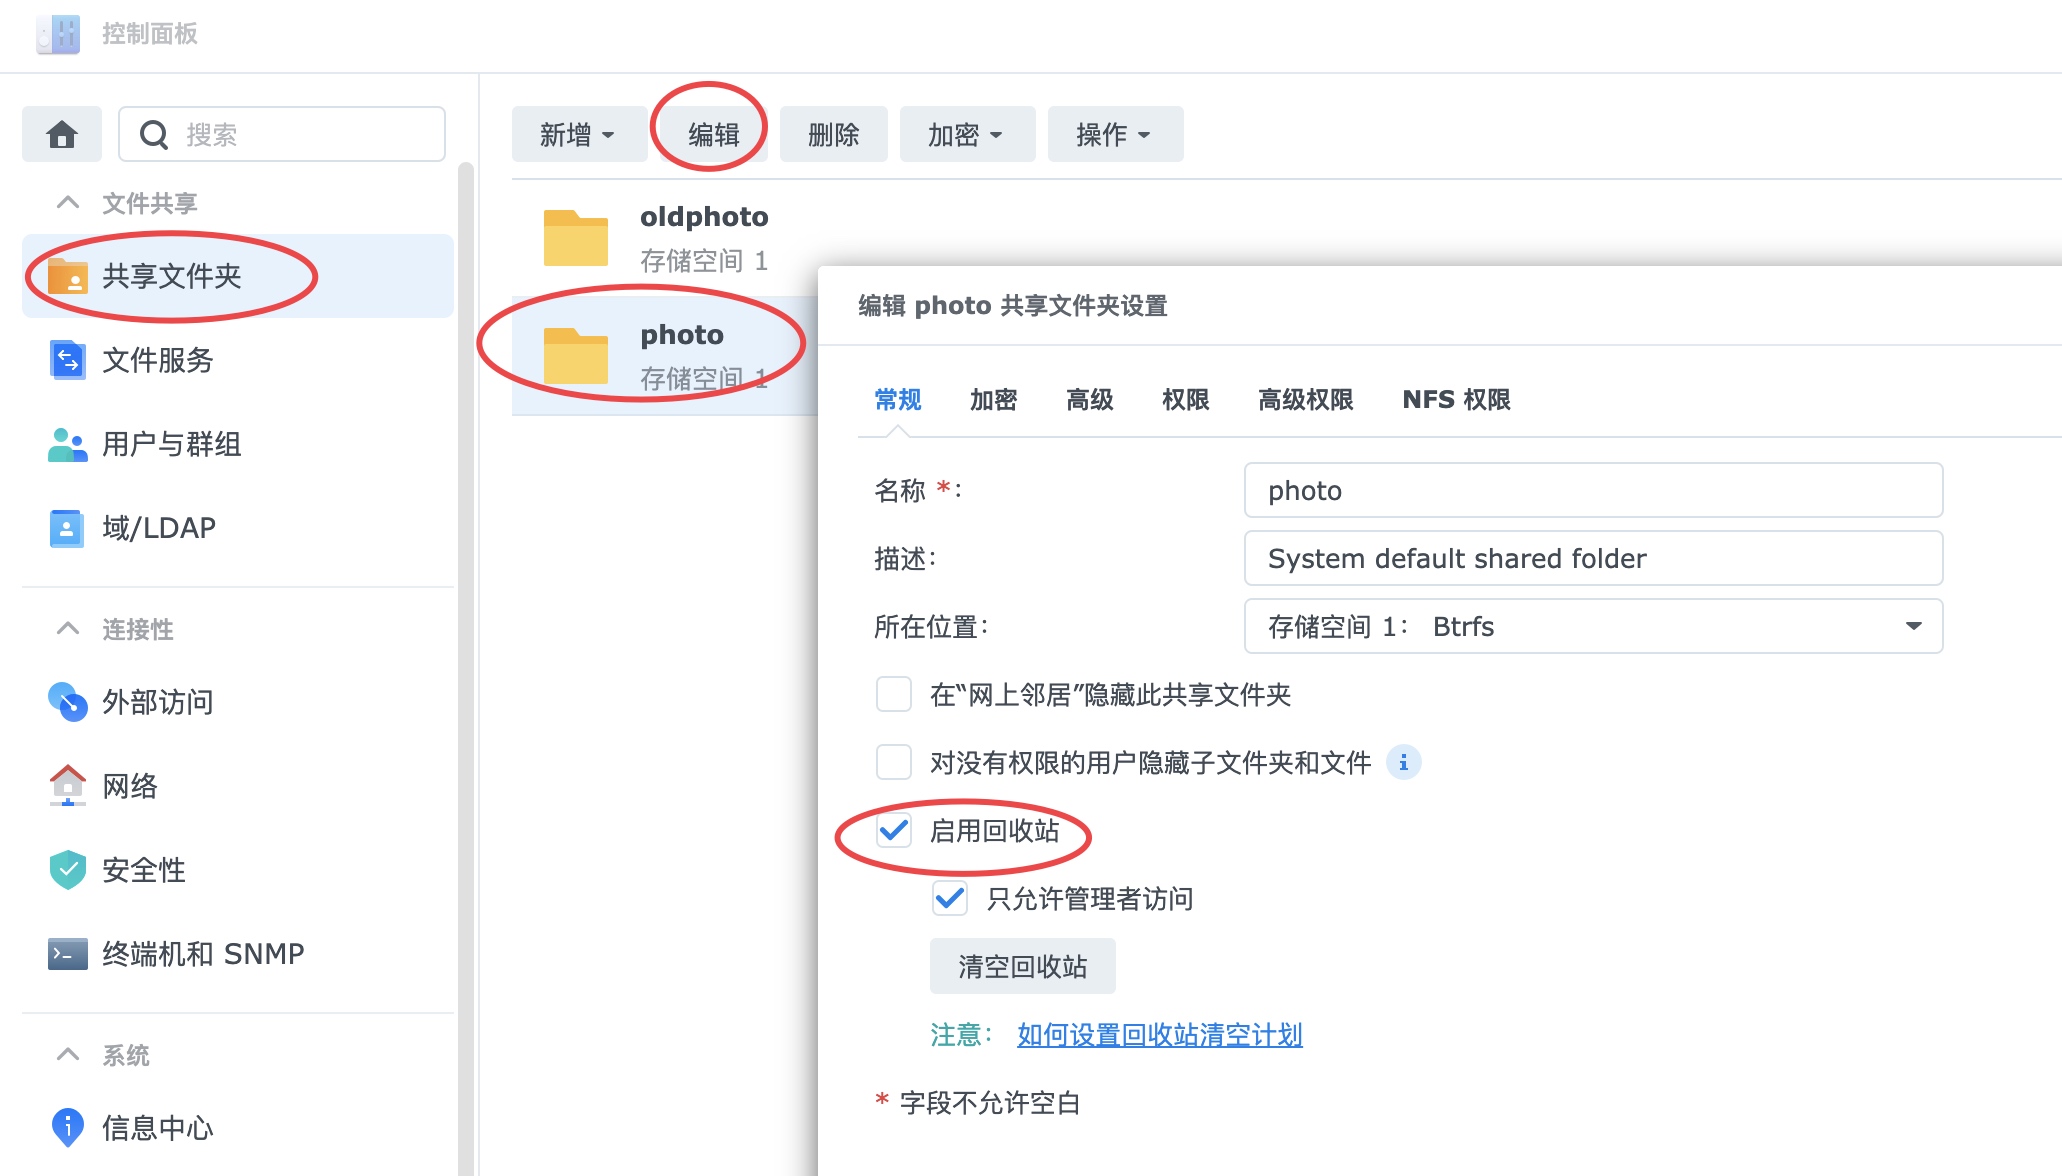
Task: Click the search magnifier icon
Action: 154,134
